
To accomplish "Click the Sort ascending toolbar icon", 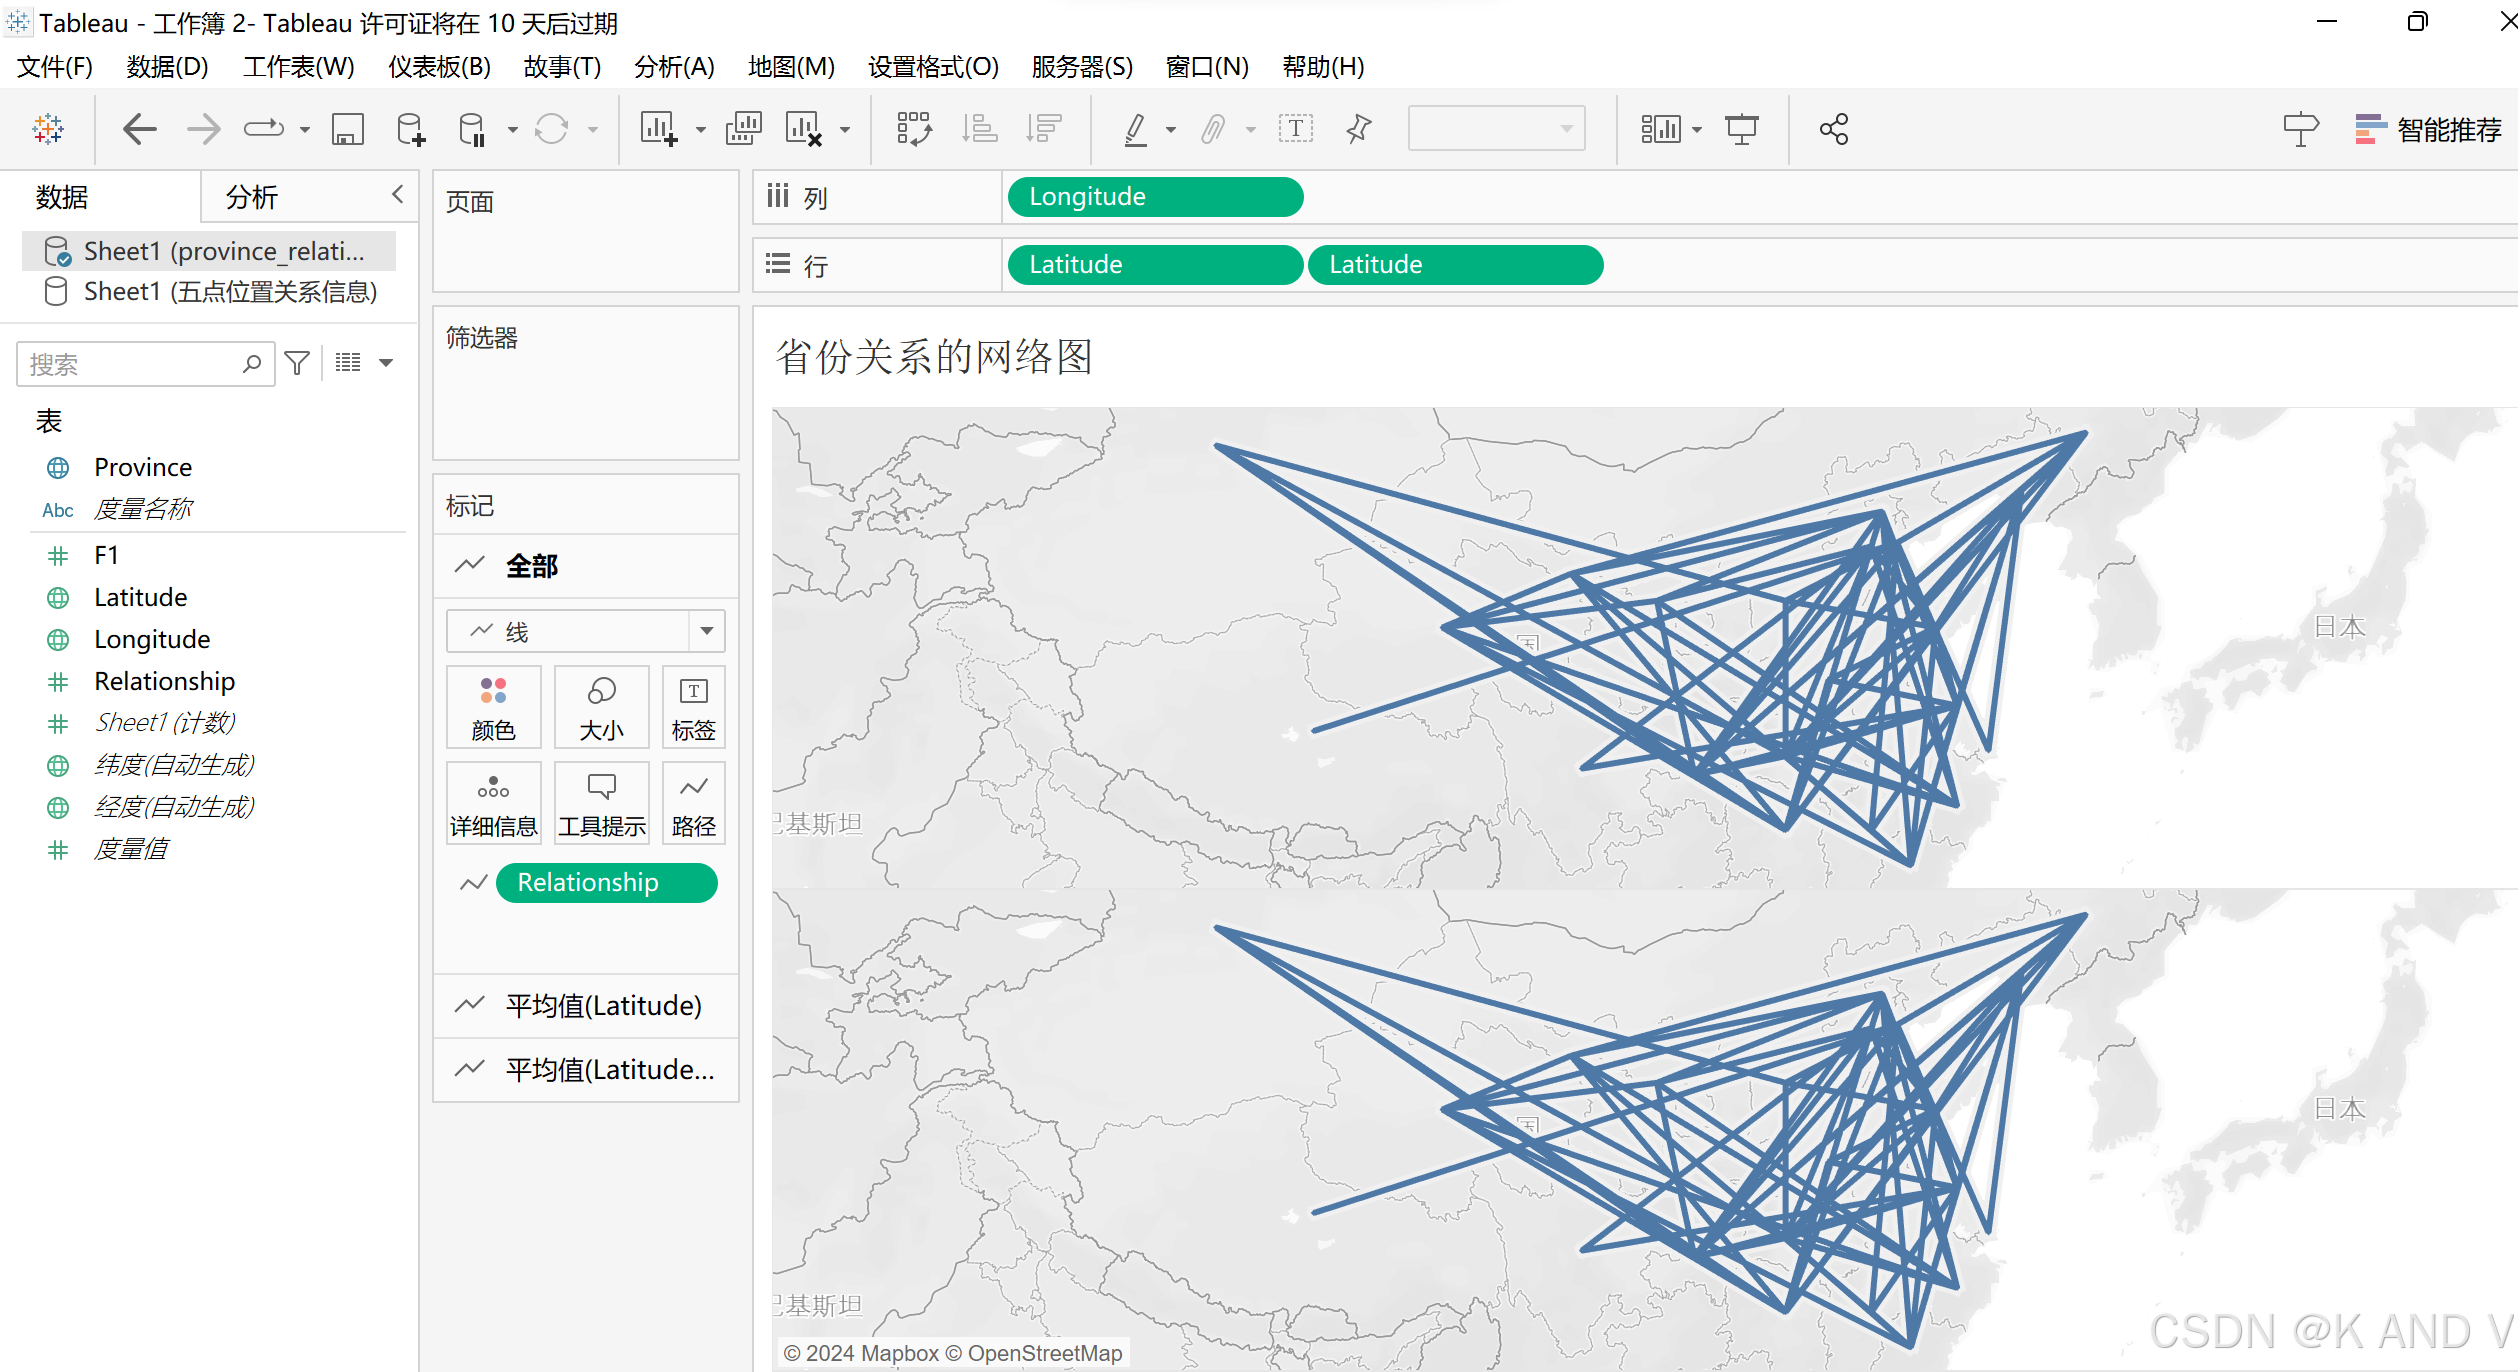I will click(x=978, y=129).
